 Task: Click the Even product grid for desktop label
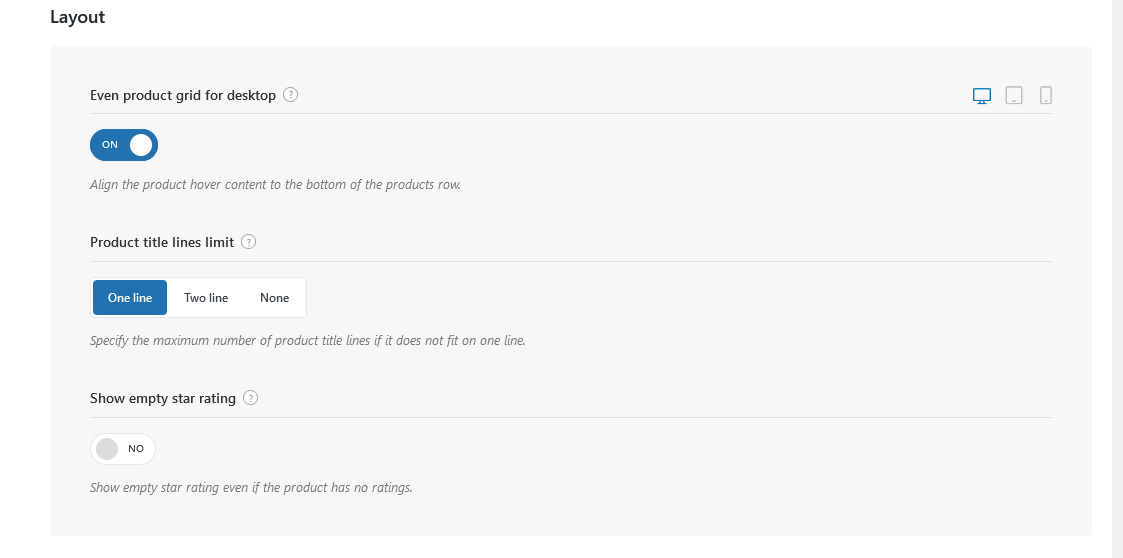point(183,95)
